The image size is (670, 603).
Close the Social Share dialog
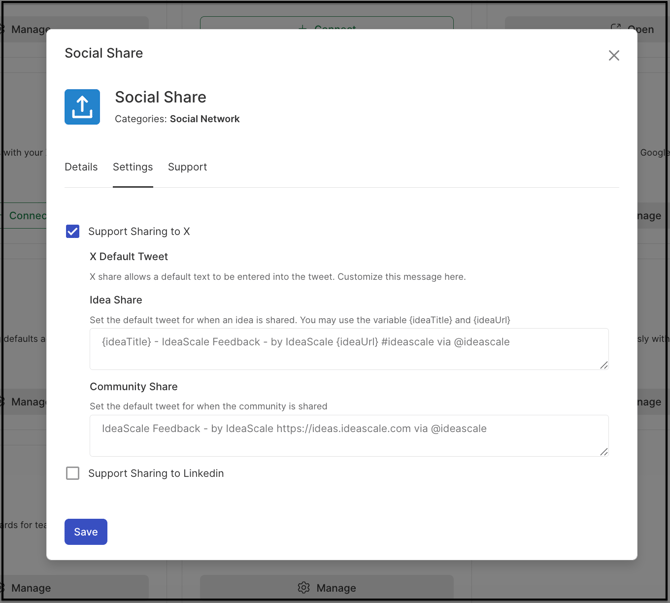point(614,56)
